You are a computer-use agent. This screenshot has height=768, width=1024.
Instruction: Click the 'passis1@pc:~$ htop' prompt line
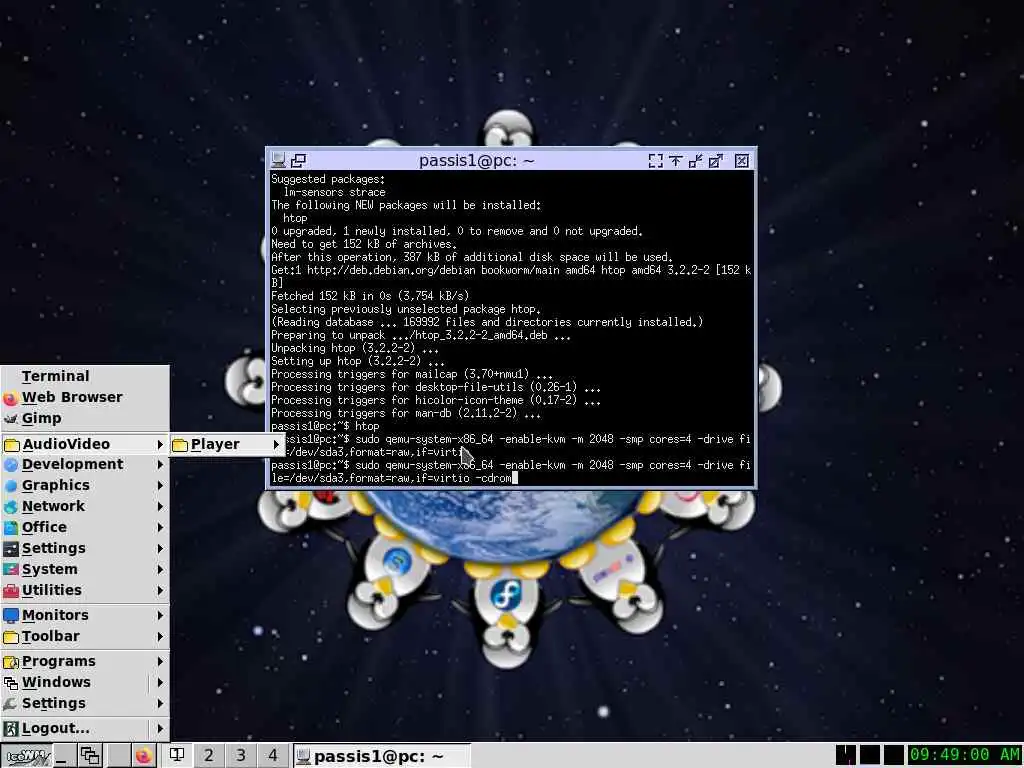(x=325, y=426)
